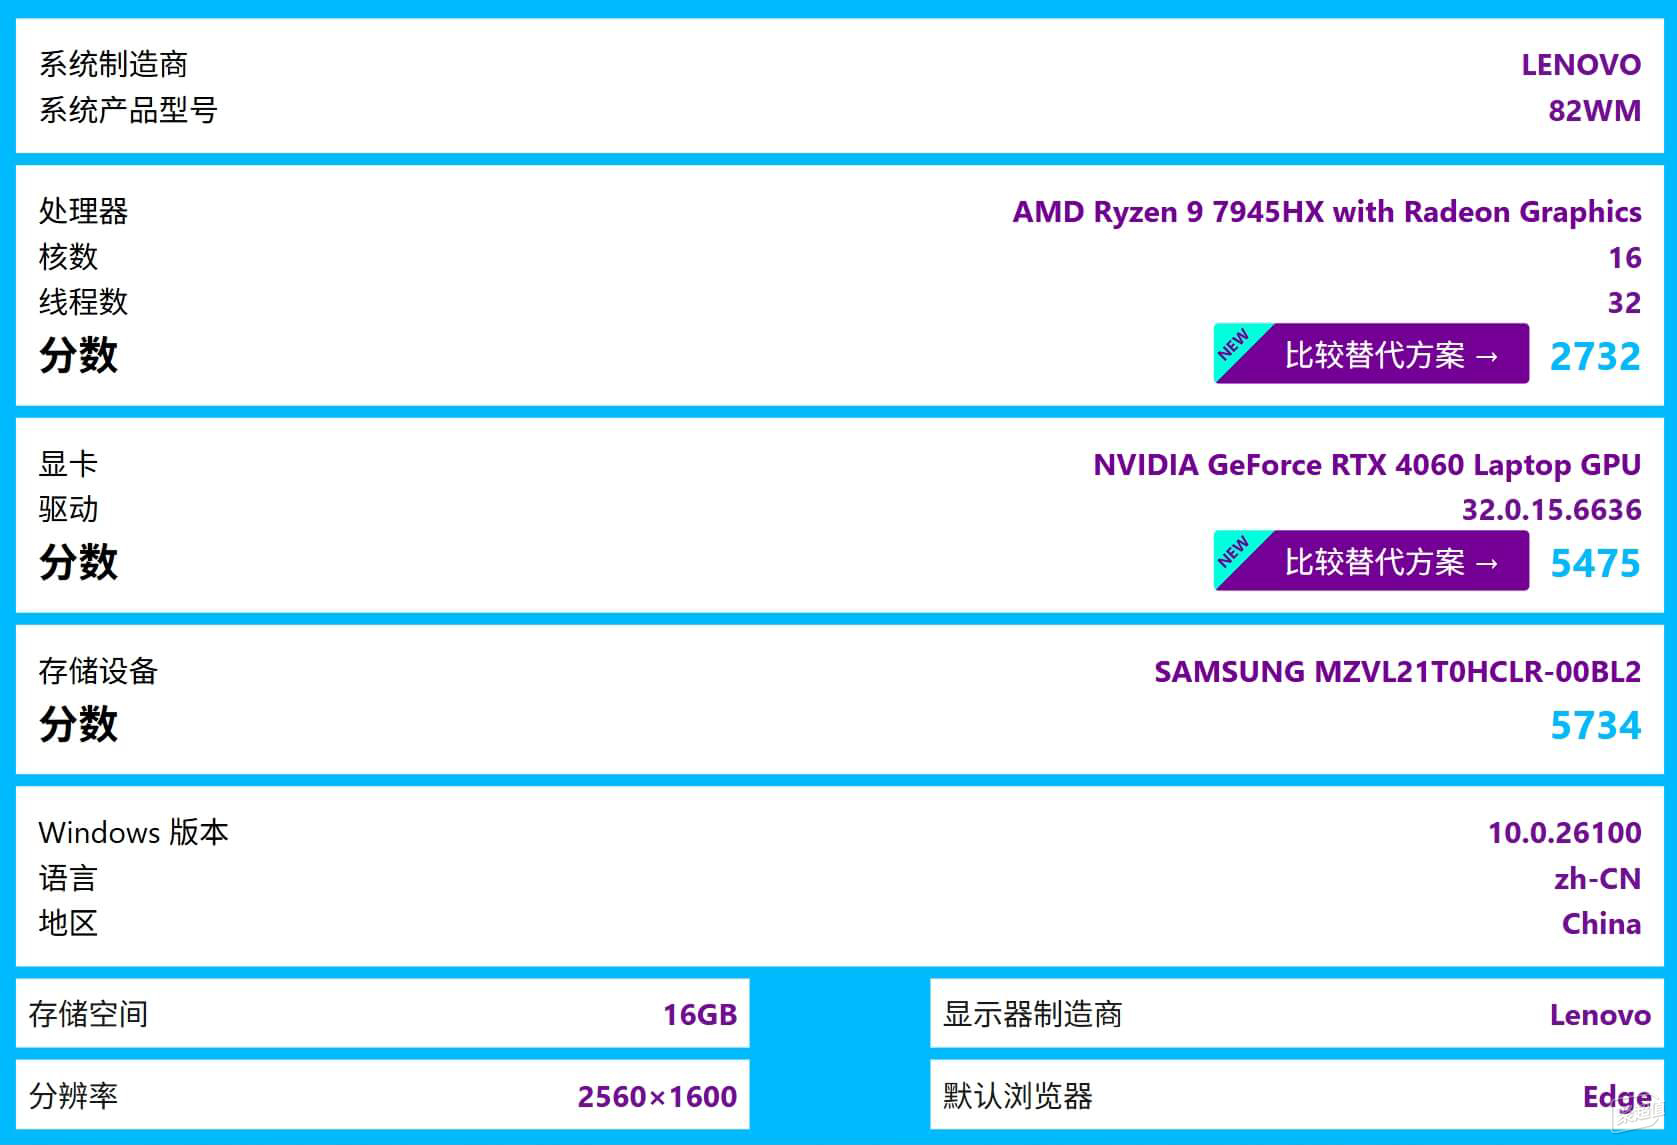Select the graphics score 5475
Screen dimensions: 1677x1145
[1595, 563]
